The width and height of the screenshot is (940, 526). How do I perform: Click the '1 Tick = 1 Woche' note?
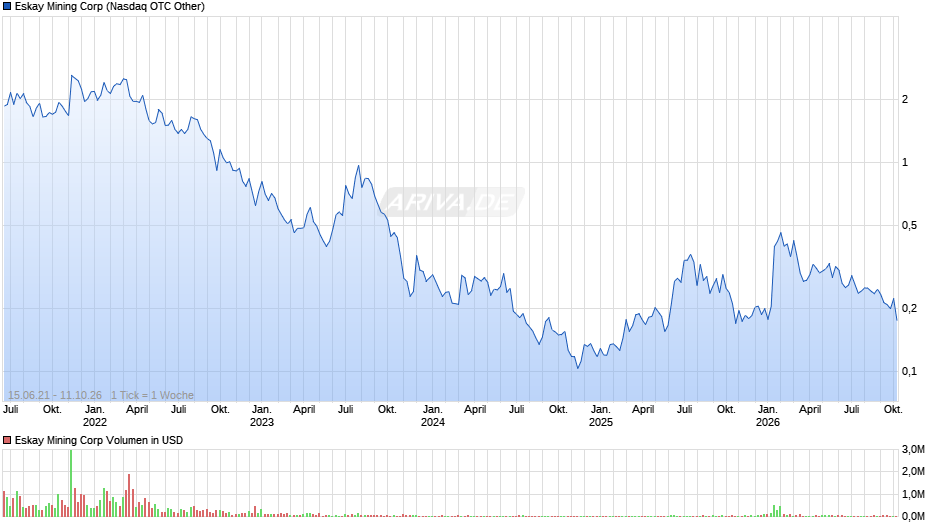click(152, 395)
